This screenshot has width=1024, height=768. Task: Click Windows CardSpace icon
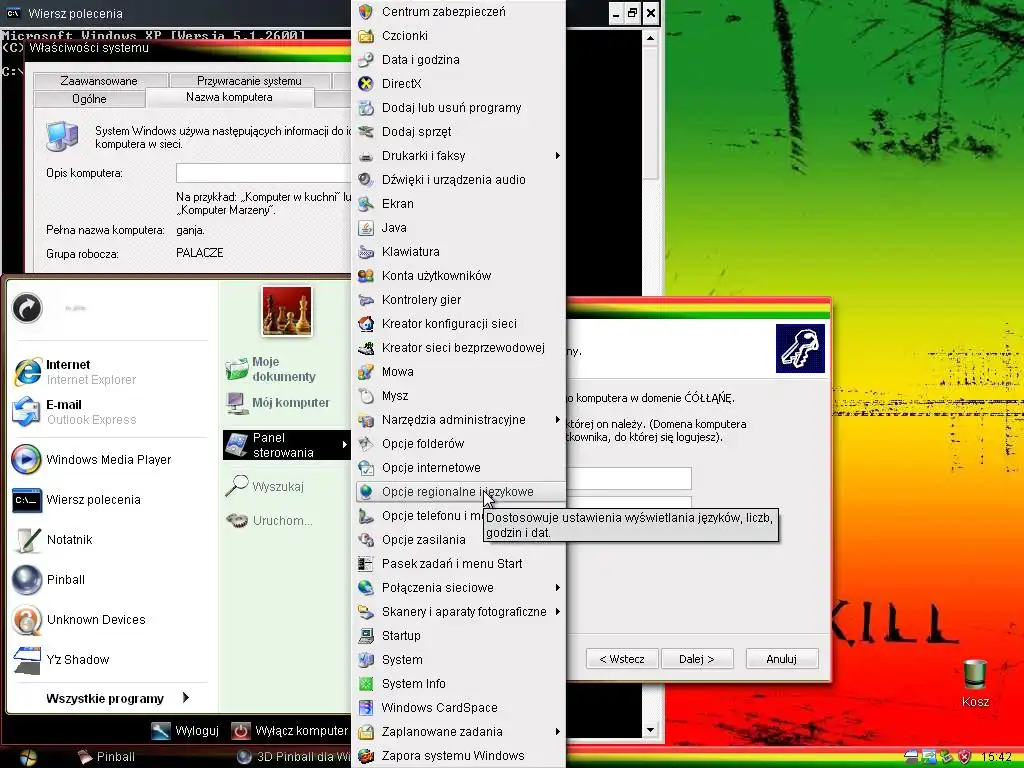[366, 708]
